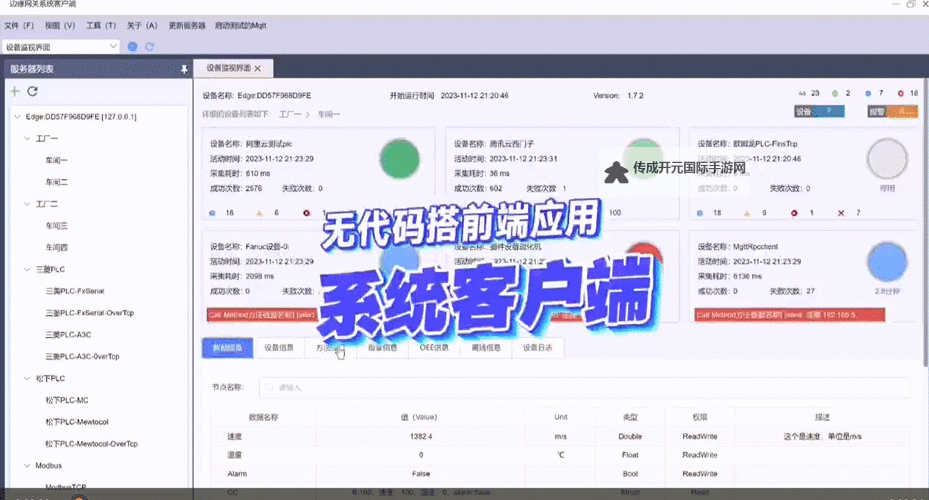Click the blue globe icon in the toolbar
929x500 pixels.
133,46
